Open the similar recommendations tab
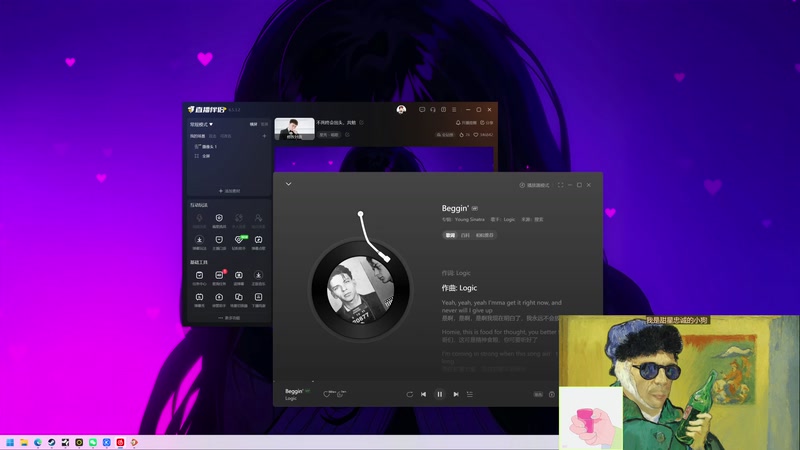The height and width of the screenshot is (450, 800). (x=484, y=235)
